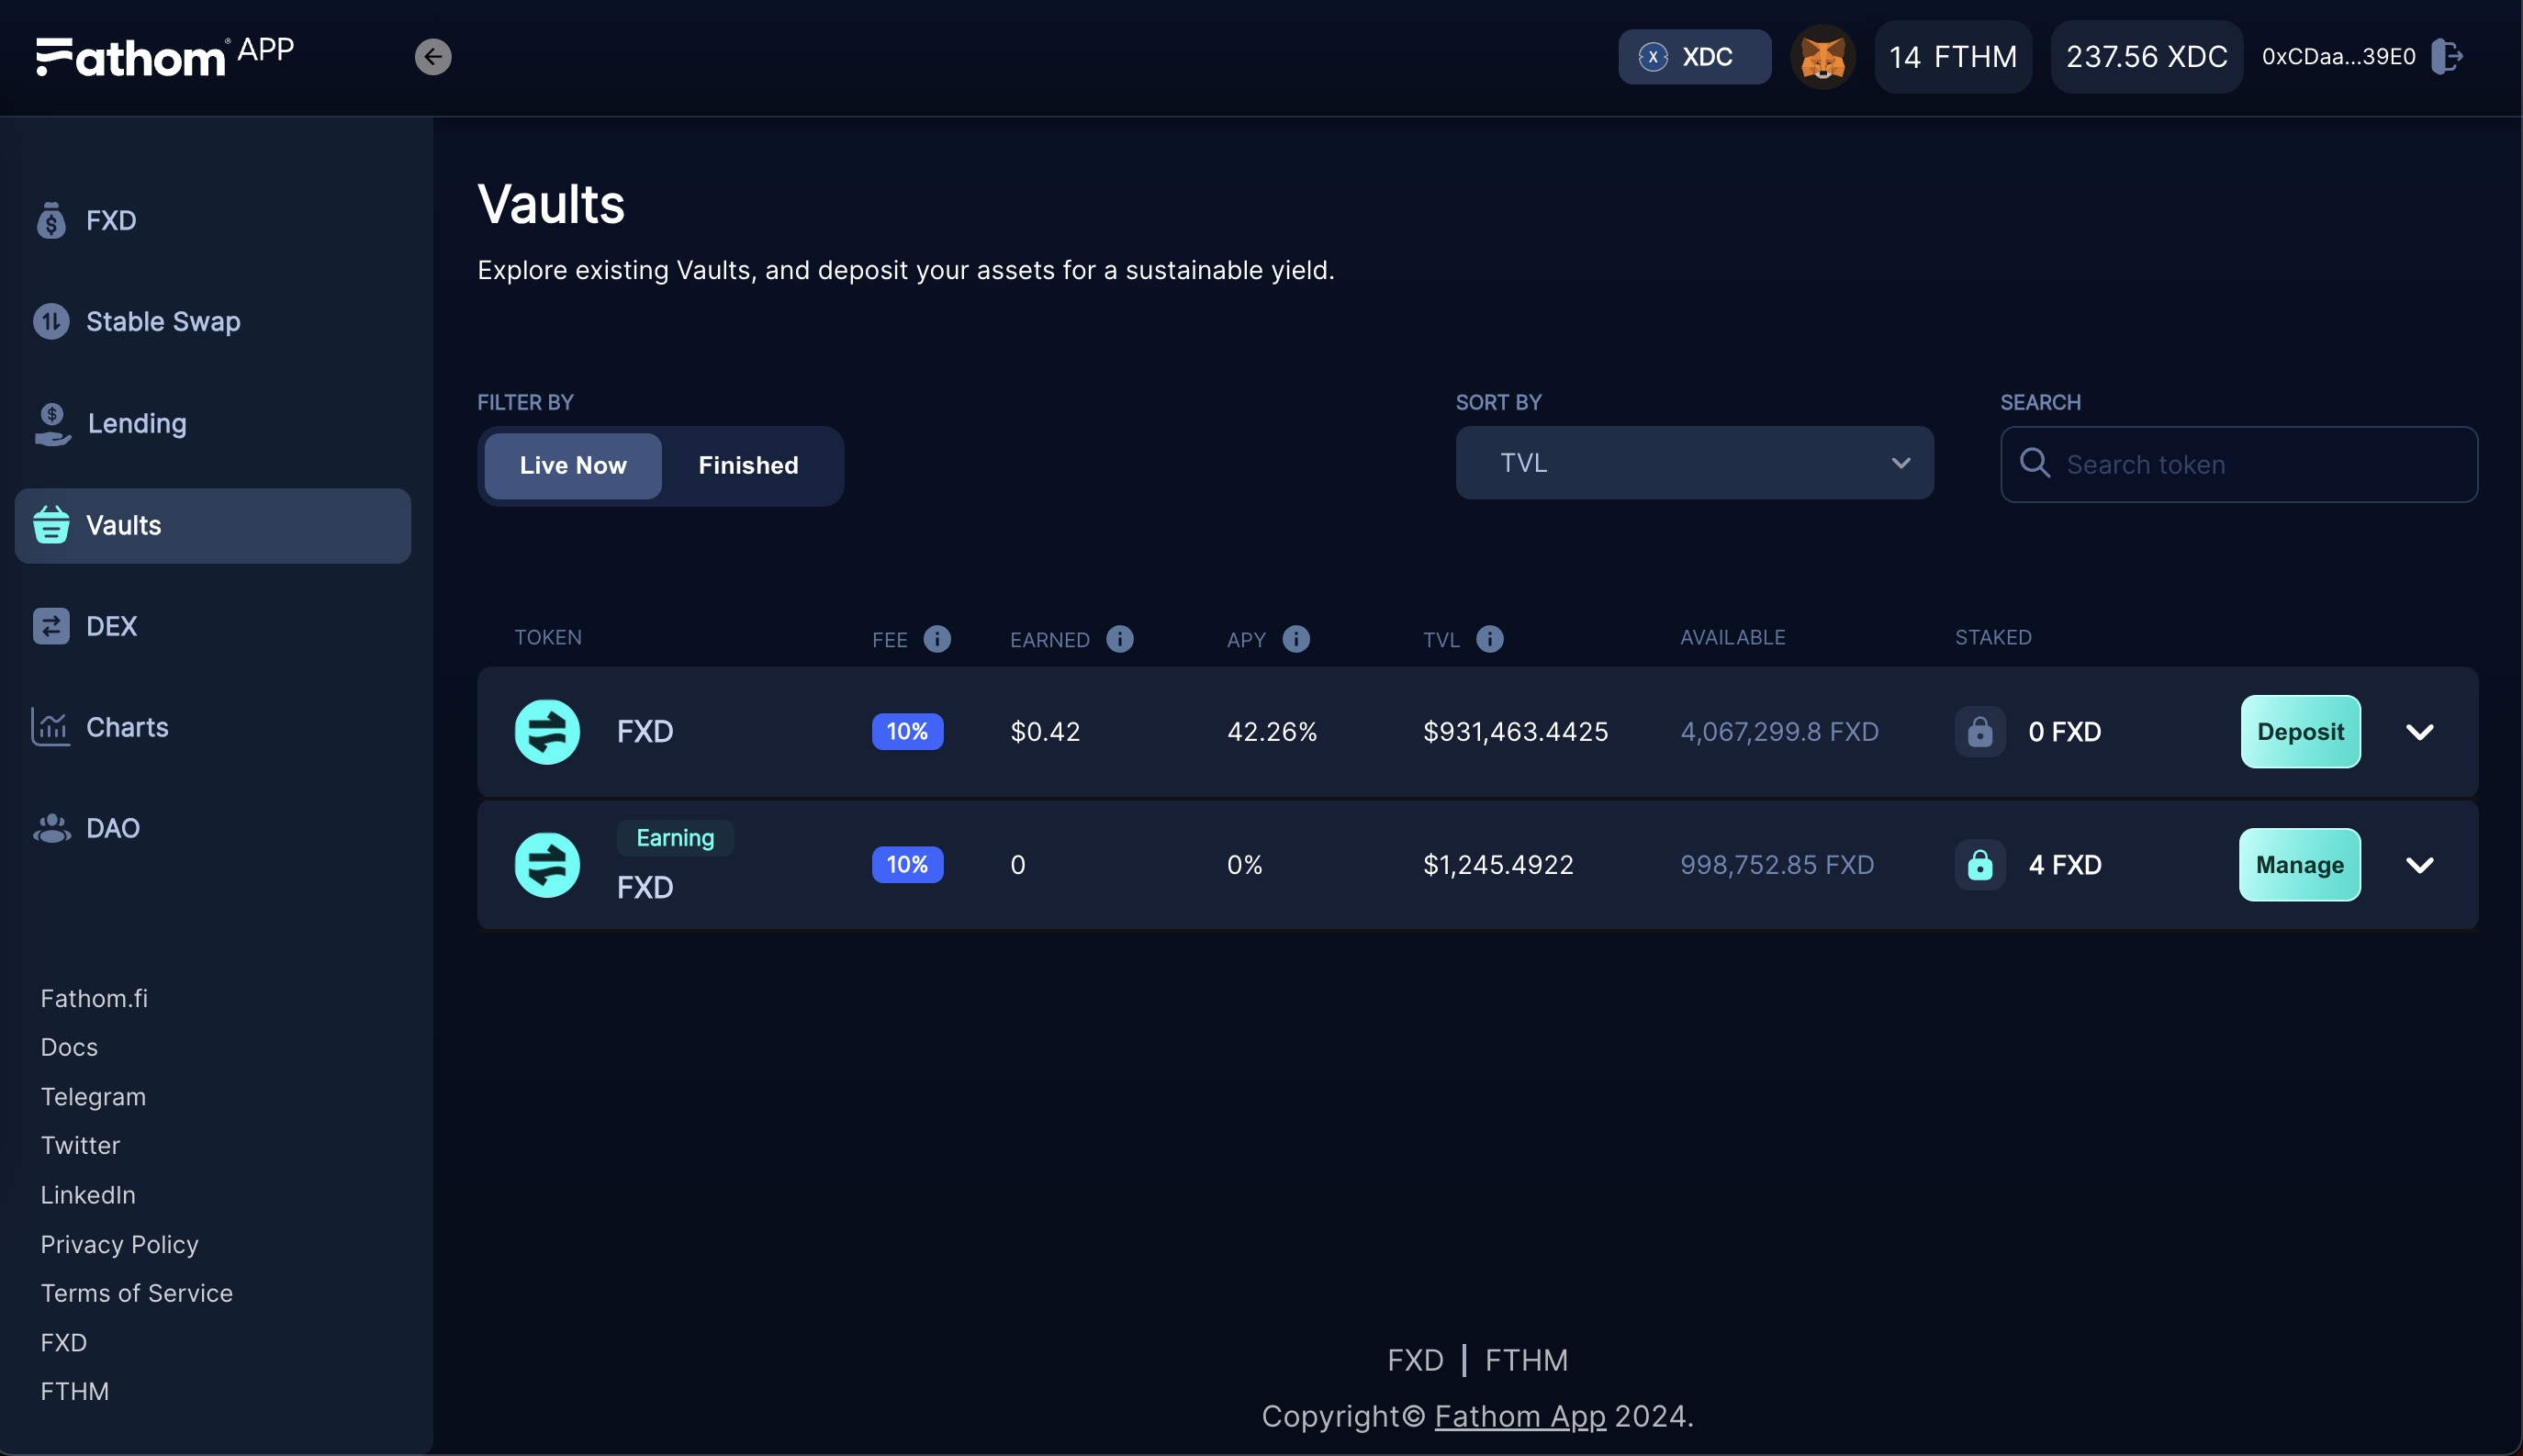Viewport: 2523px width, 1456px height.
Task: Click the $931,463.4425 TVL value
Action: tap(1515, 732)
